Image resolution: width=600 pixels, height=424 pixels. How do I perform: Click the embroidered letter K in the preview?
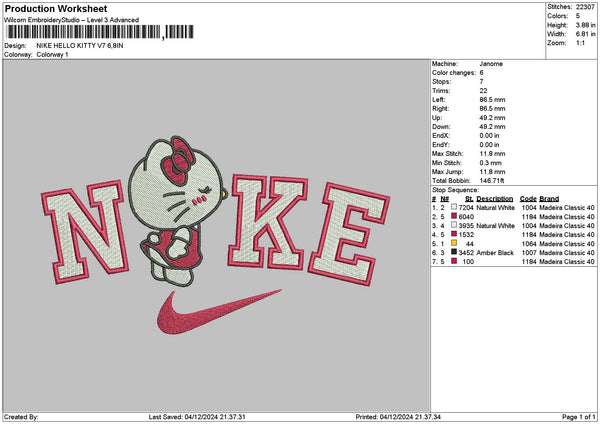tap(267, 222)
